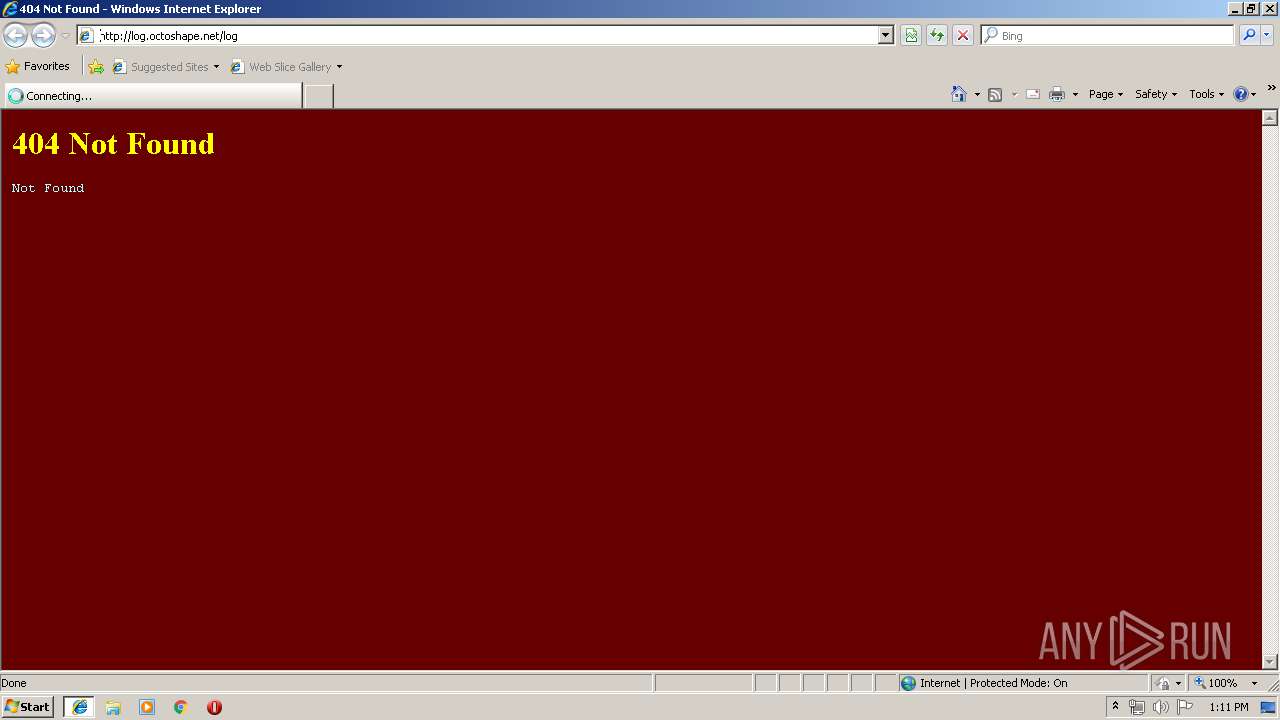
Task: Click the Internet Explorer taskbar icon
Action: tap(79, 707)
